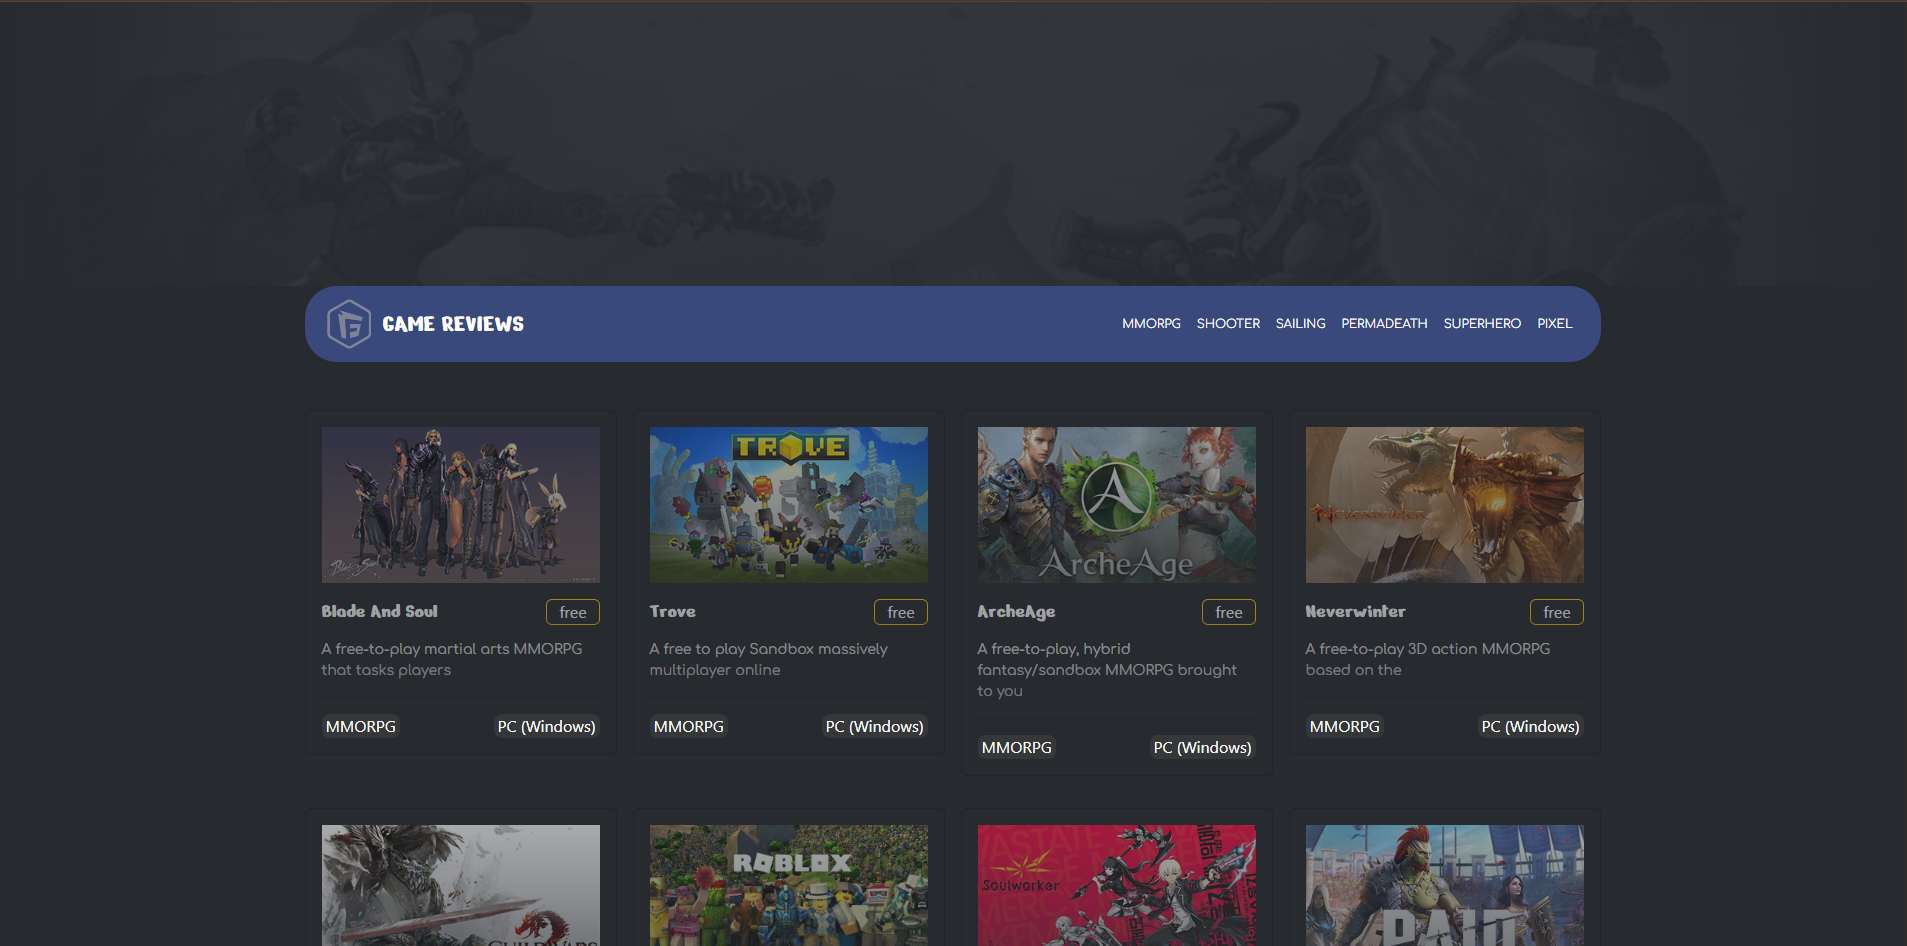Go to the PERMADEATH category
This screenshot has height=946, width=1907.
(1384, 323)
